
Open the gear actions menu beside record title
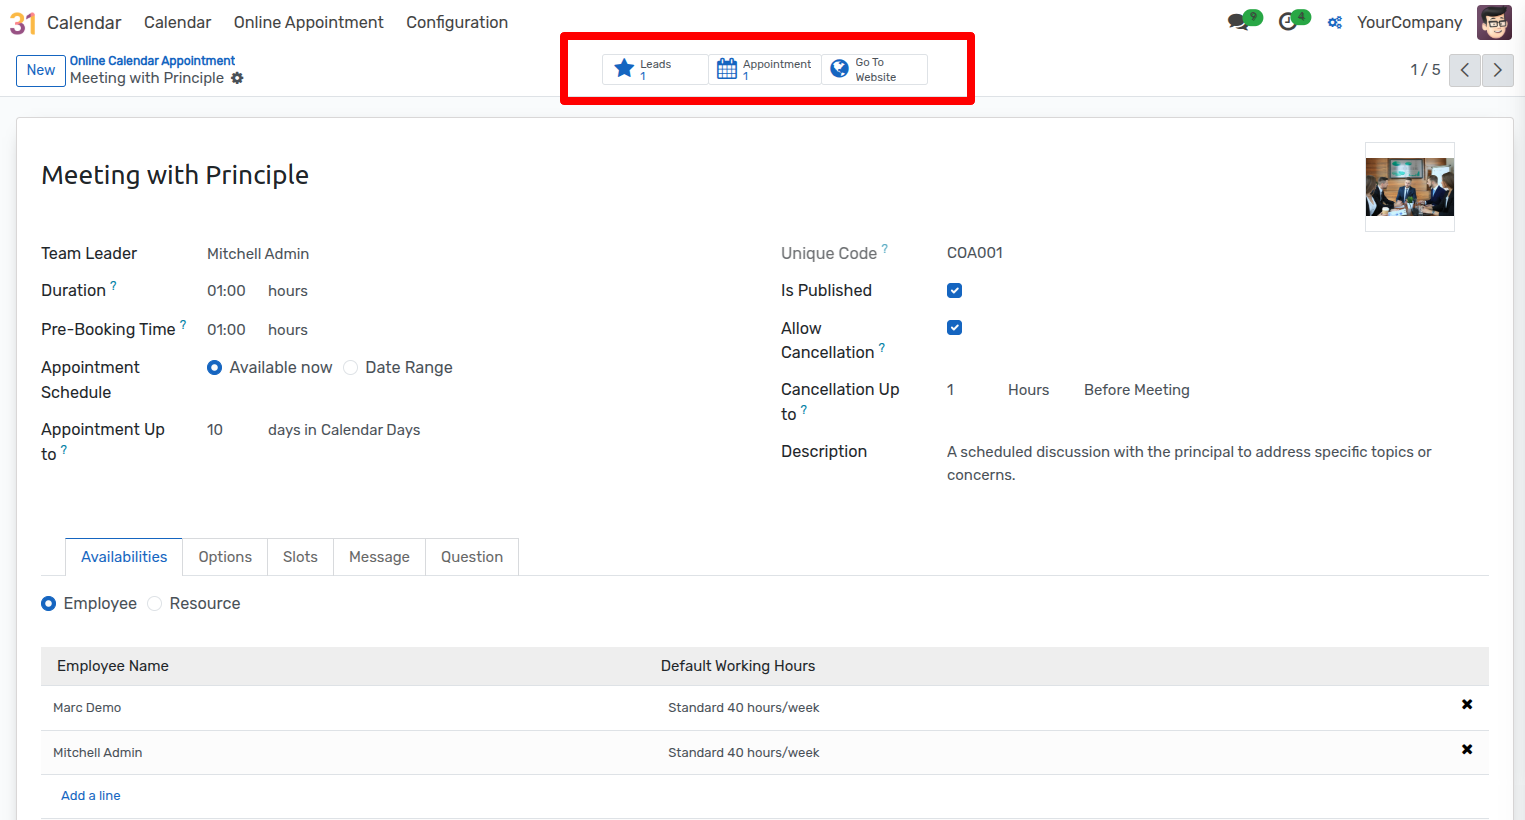[x=237, y=78]
